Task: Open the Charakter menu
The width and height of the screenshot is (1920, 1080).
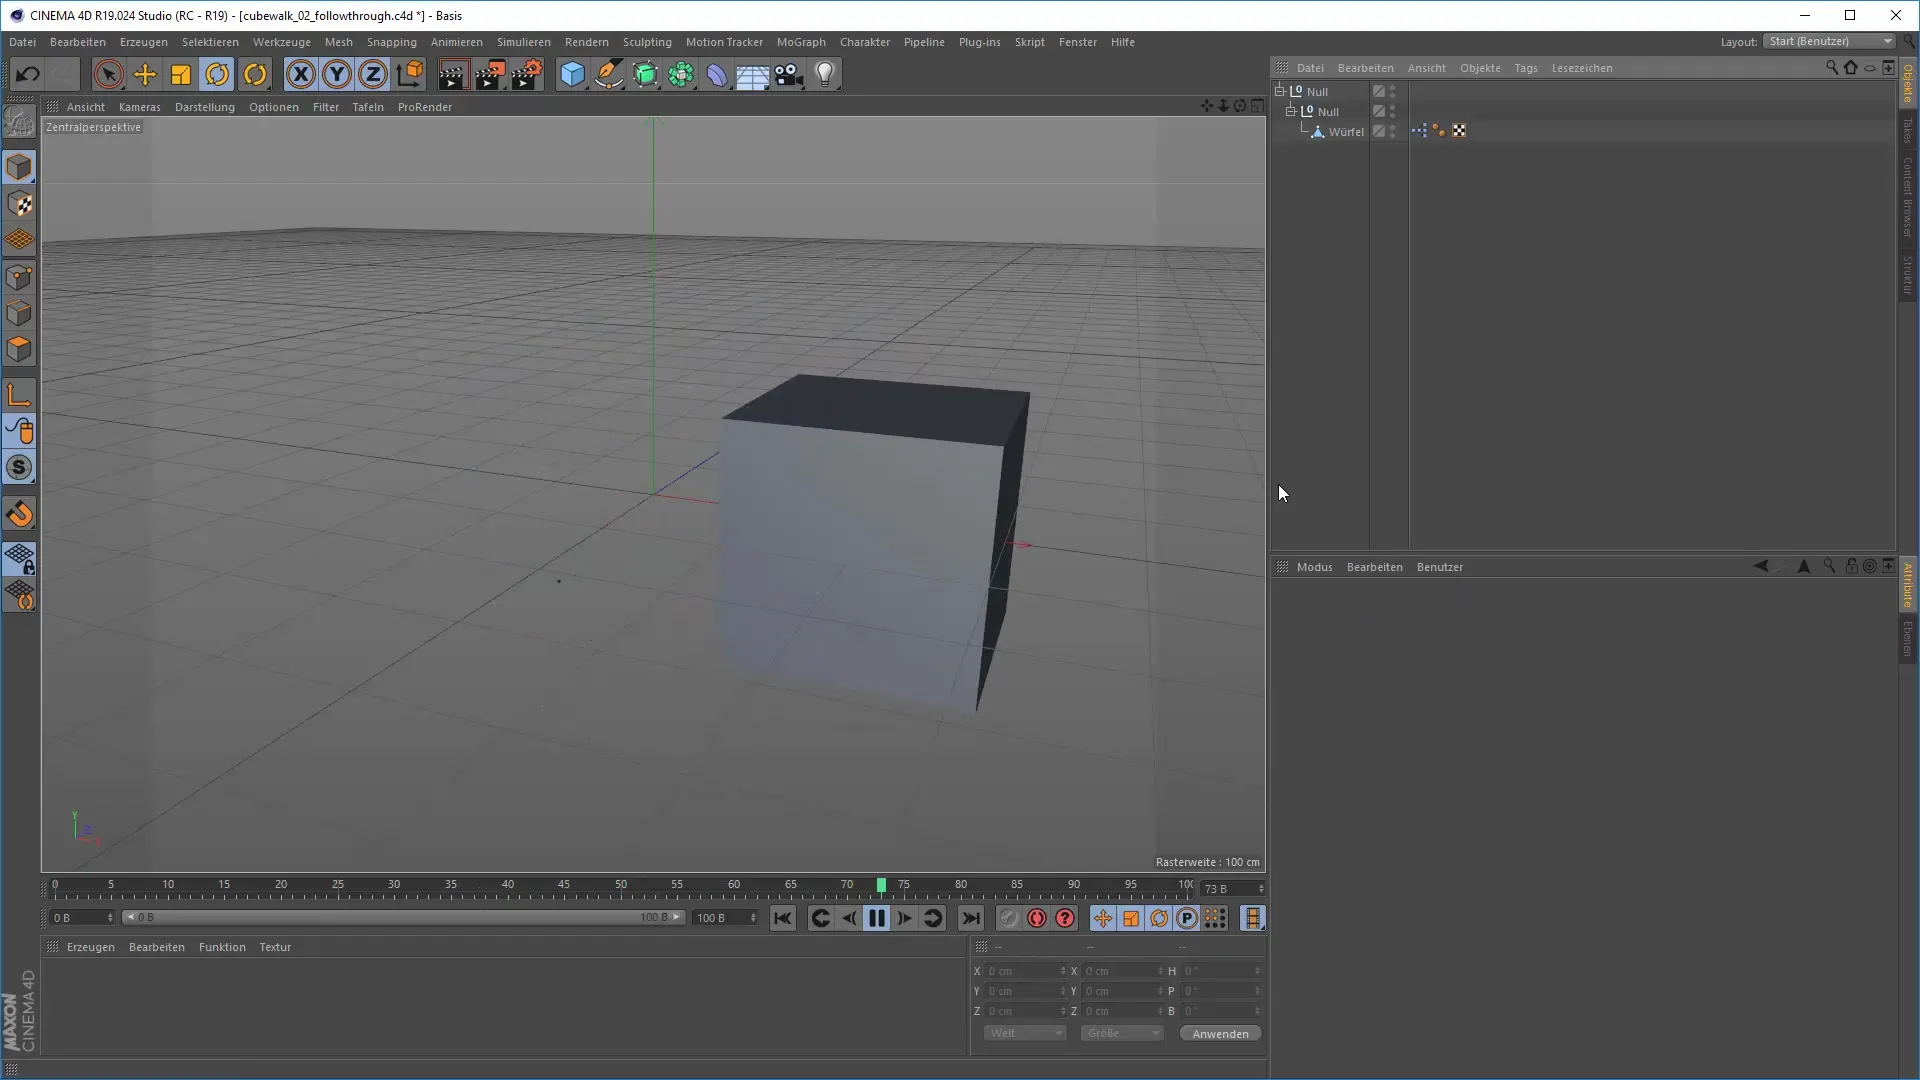Action: pyautogui.click(x=865, y=42)
